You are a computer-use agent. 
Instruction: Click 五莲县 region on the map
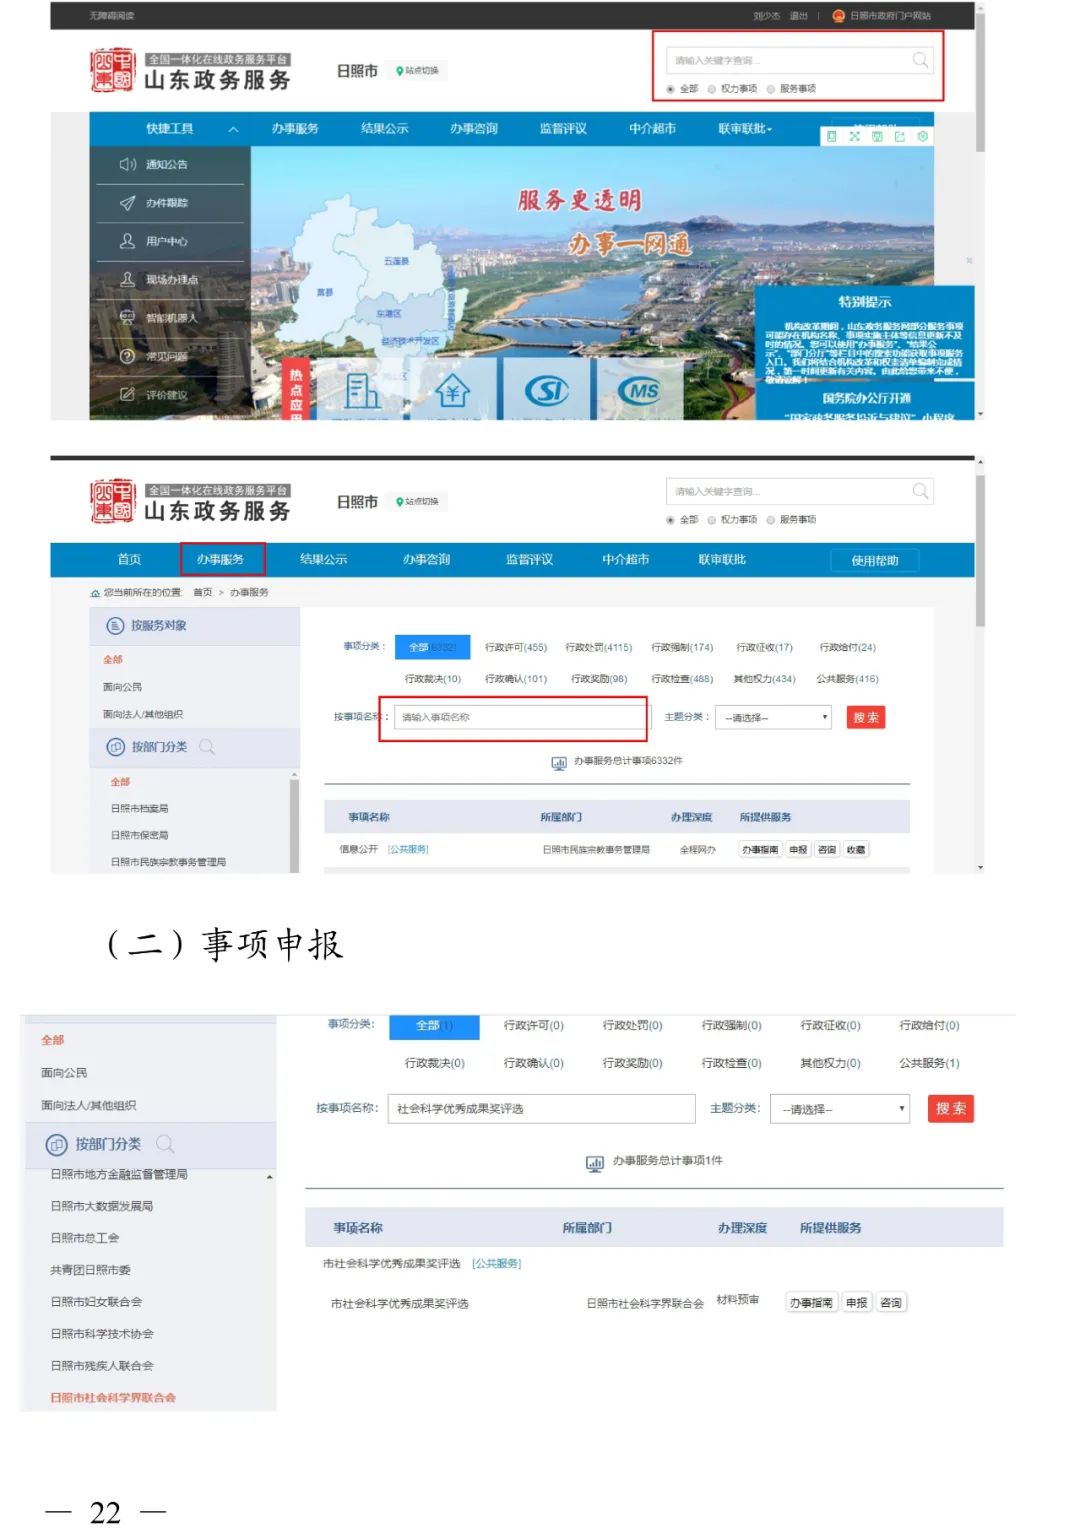(x=396, y=262)
